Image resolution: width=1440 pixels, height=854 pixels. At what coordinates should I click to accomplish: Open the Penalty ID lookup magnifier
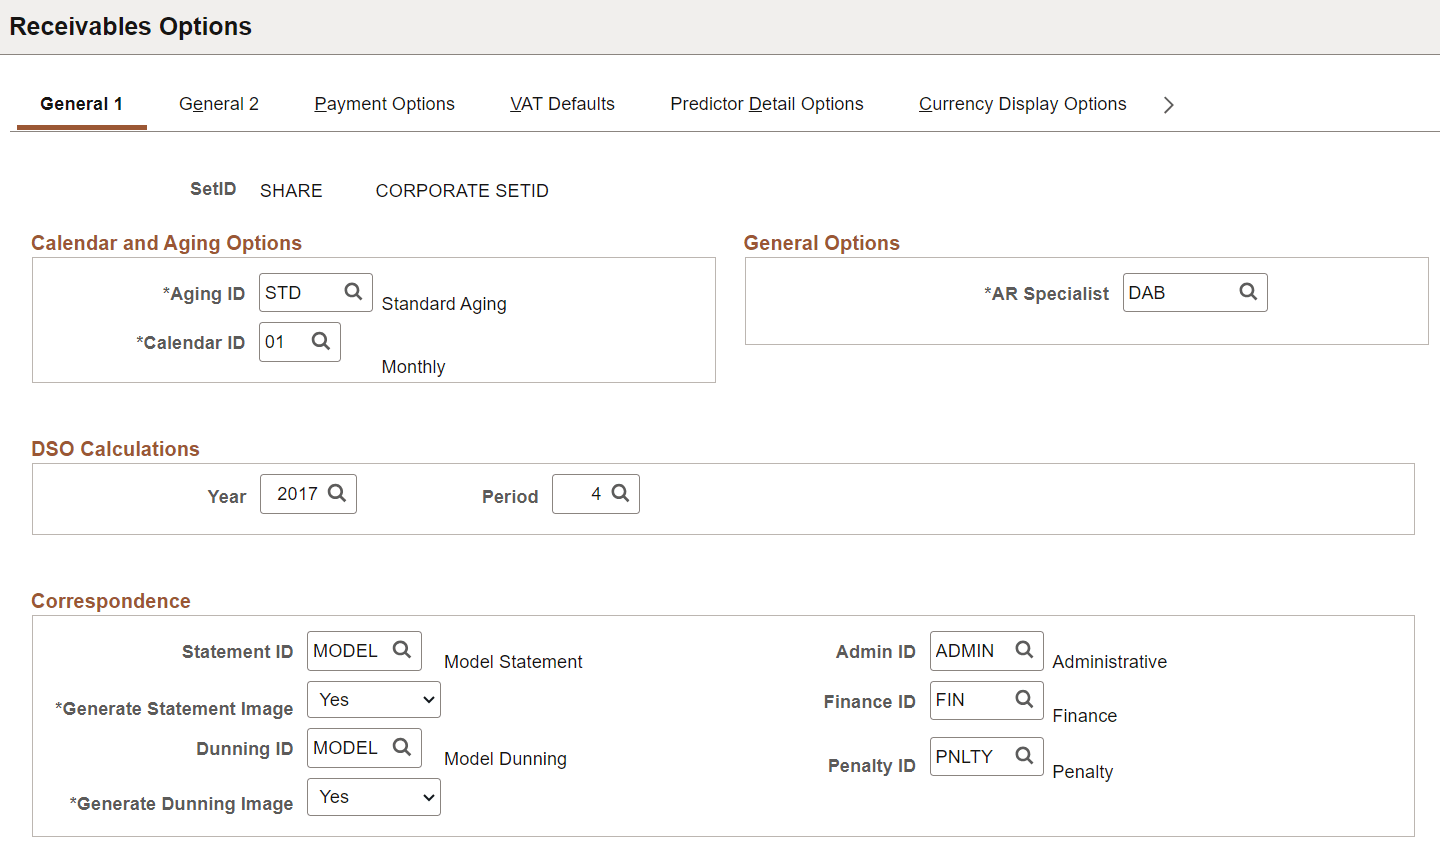click(1024, 756)
